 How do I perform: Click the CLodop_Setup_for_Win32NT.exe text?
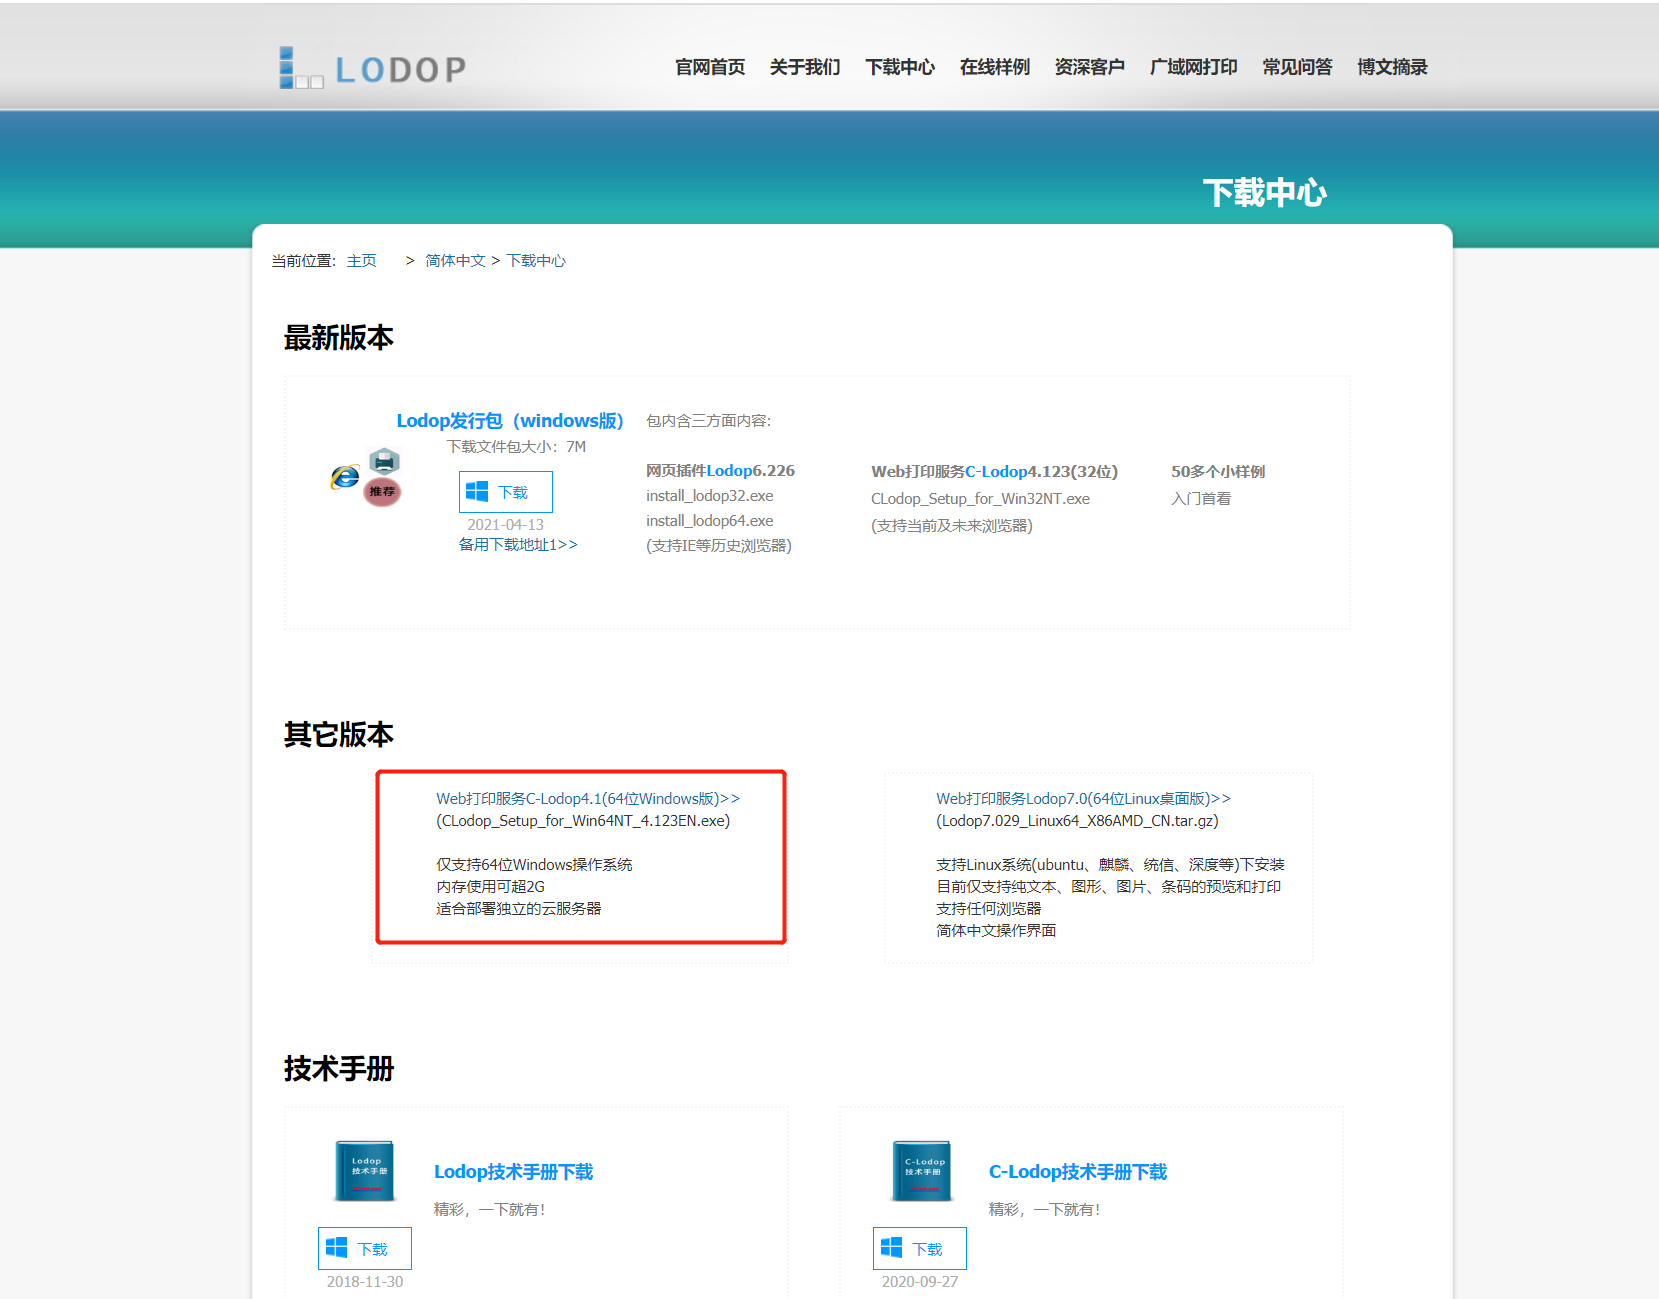980,499
